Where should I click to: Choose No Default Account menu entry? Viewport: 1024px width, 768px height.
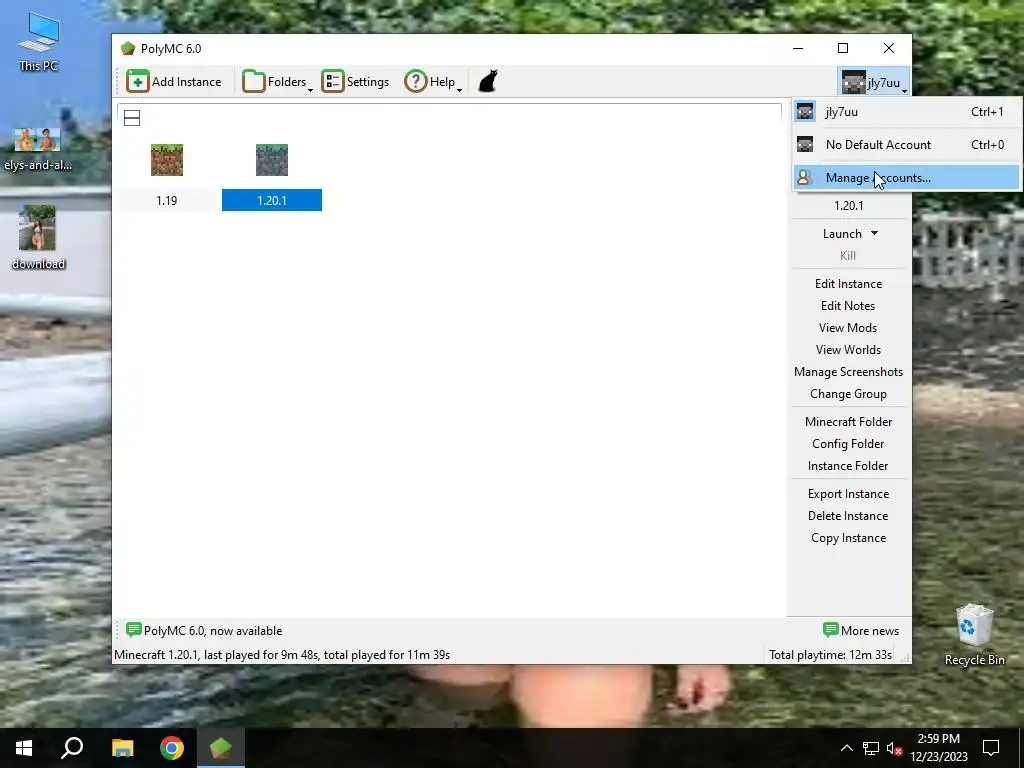(x=906, y=144)
